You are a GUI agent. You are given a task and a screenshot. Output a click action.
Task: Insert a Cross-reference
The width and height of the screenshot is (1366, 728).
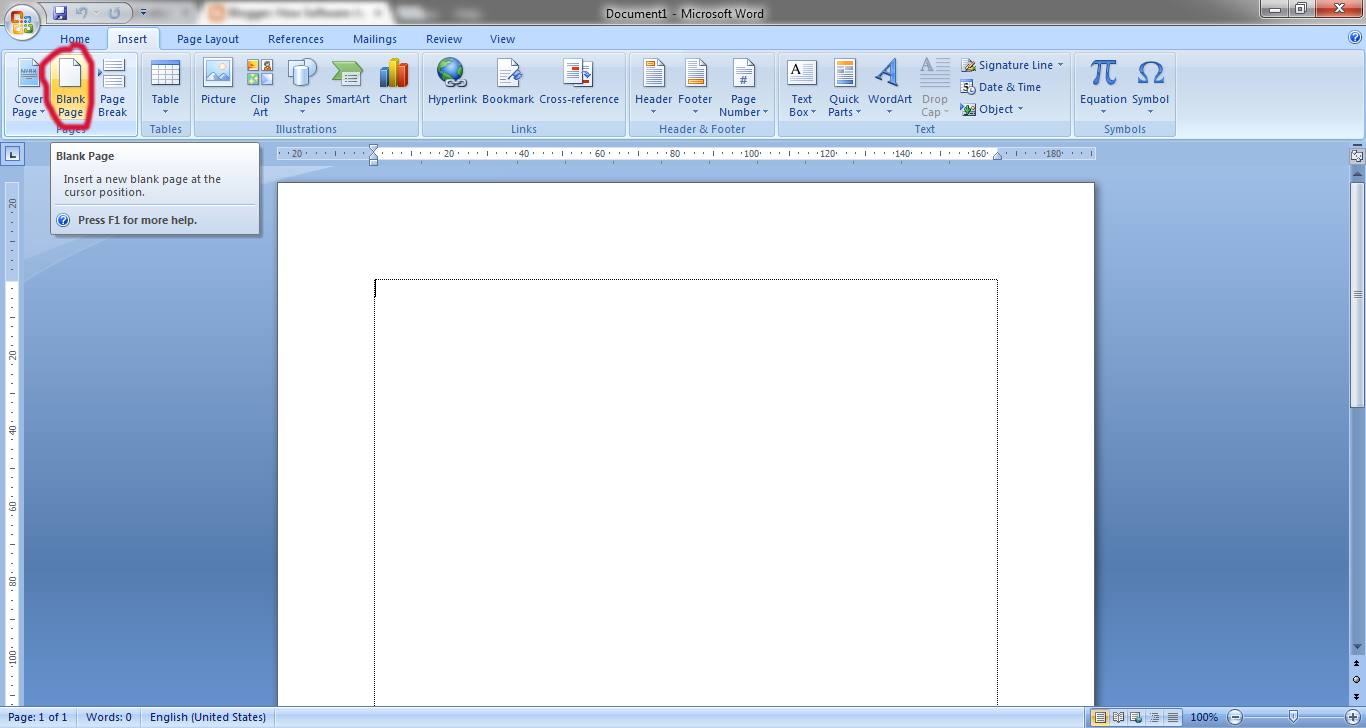(578, 85)
